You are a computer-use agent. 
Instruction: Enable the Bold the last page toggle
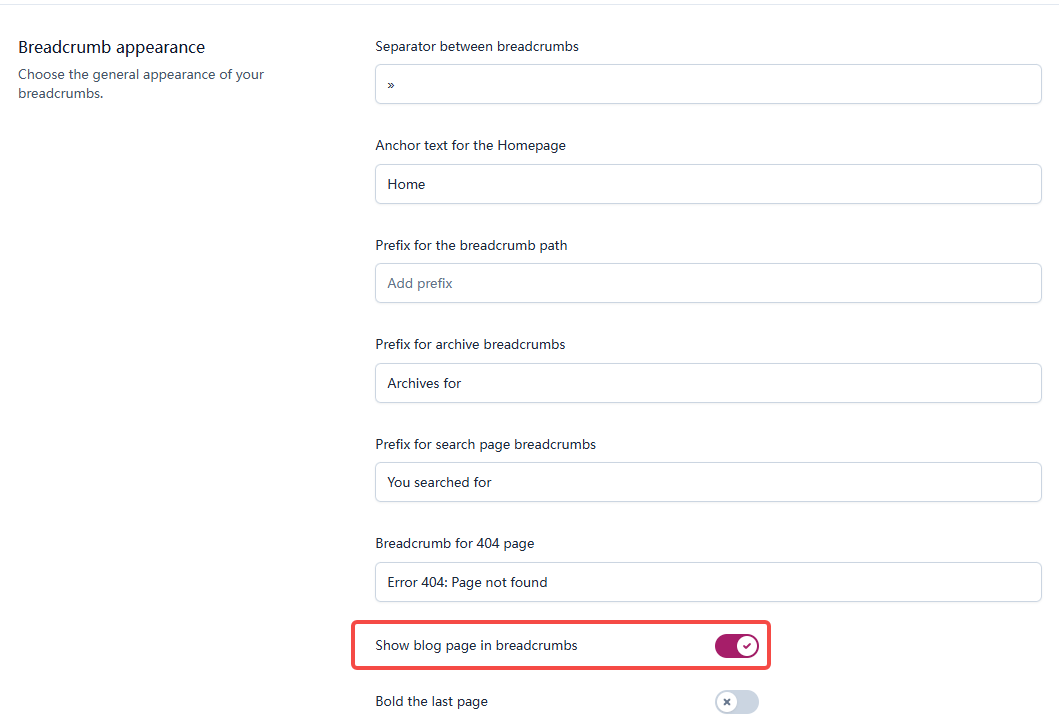click(737, 702)
